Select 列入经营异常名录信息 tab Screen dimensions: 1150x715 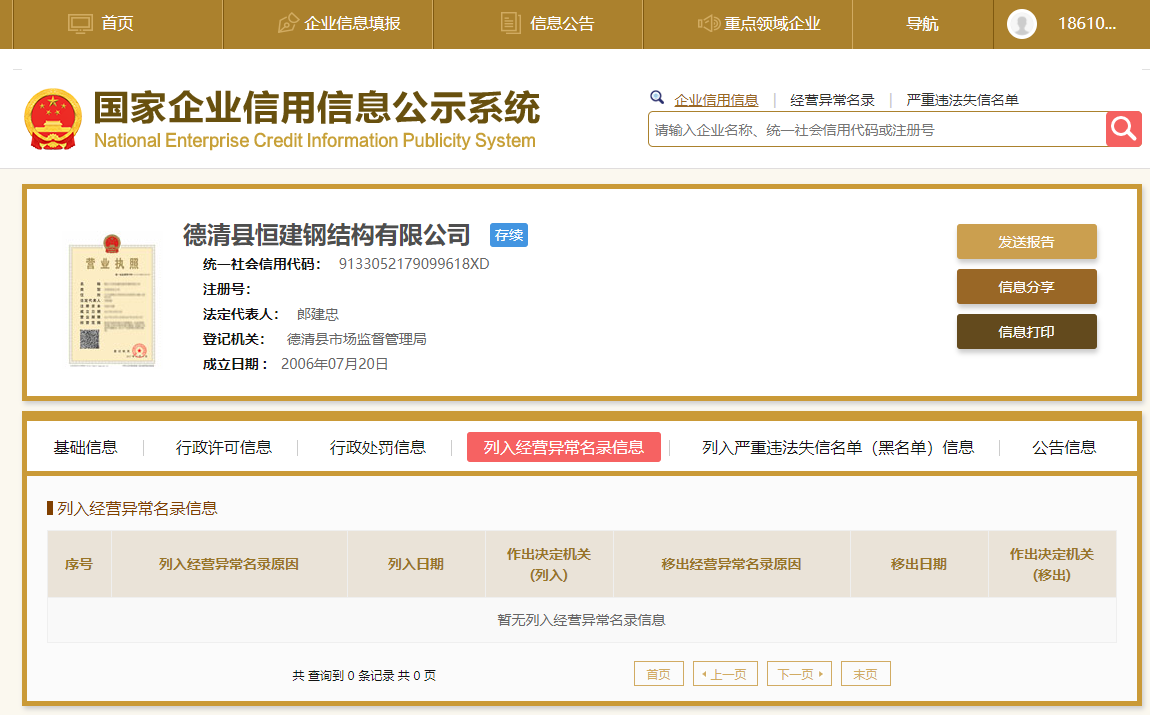pyautogui.click(x=564, y=447)
